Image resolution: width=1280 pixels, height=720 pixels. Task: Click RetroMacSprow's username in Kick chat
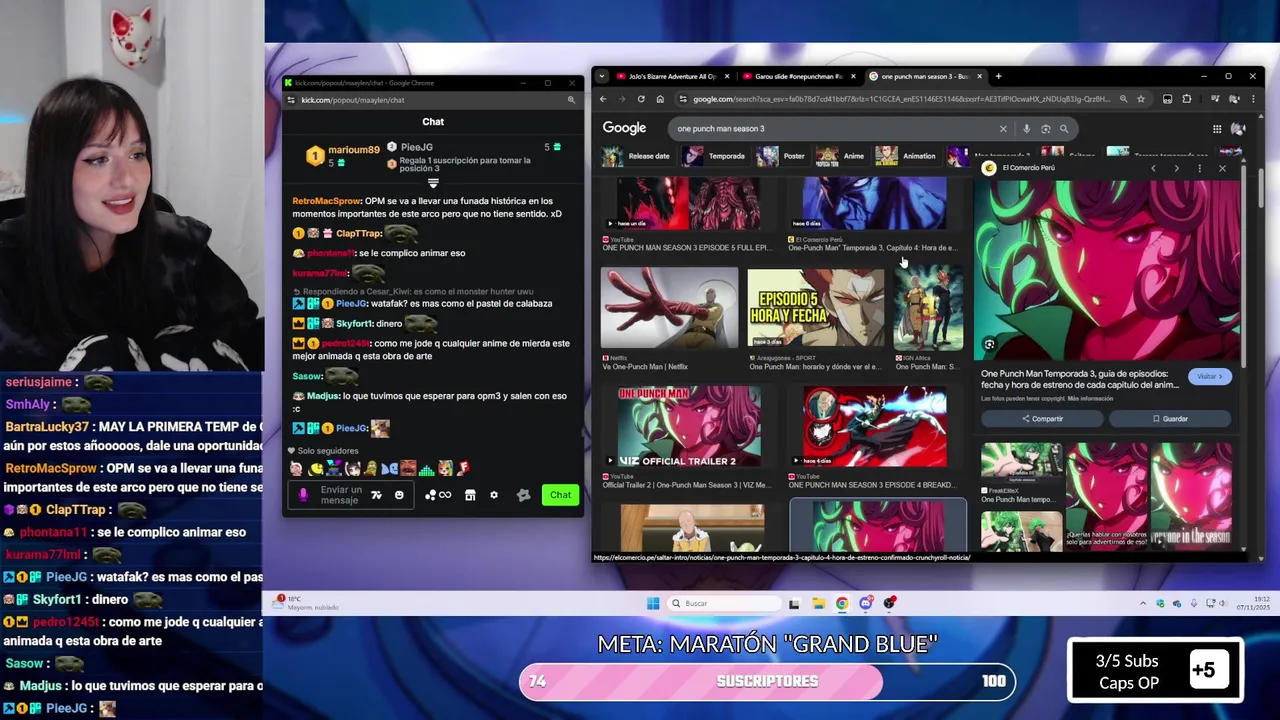click(x=327, y=201)
